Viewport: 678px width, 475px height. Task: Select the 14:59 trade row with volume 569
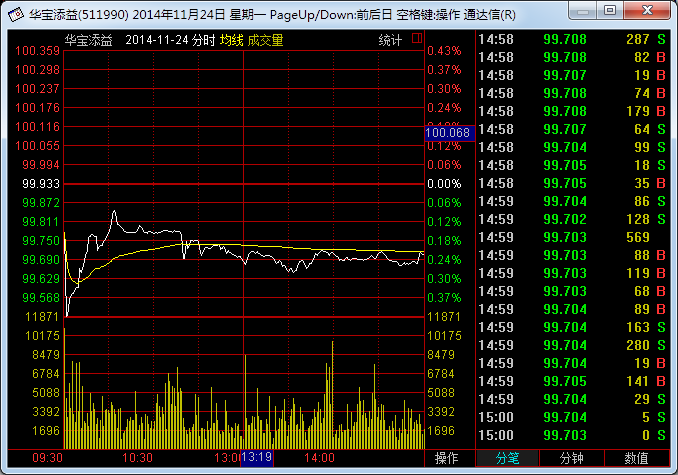tap(573, 237)
